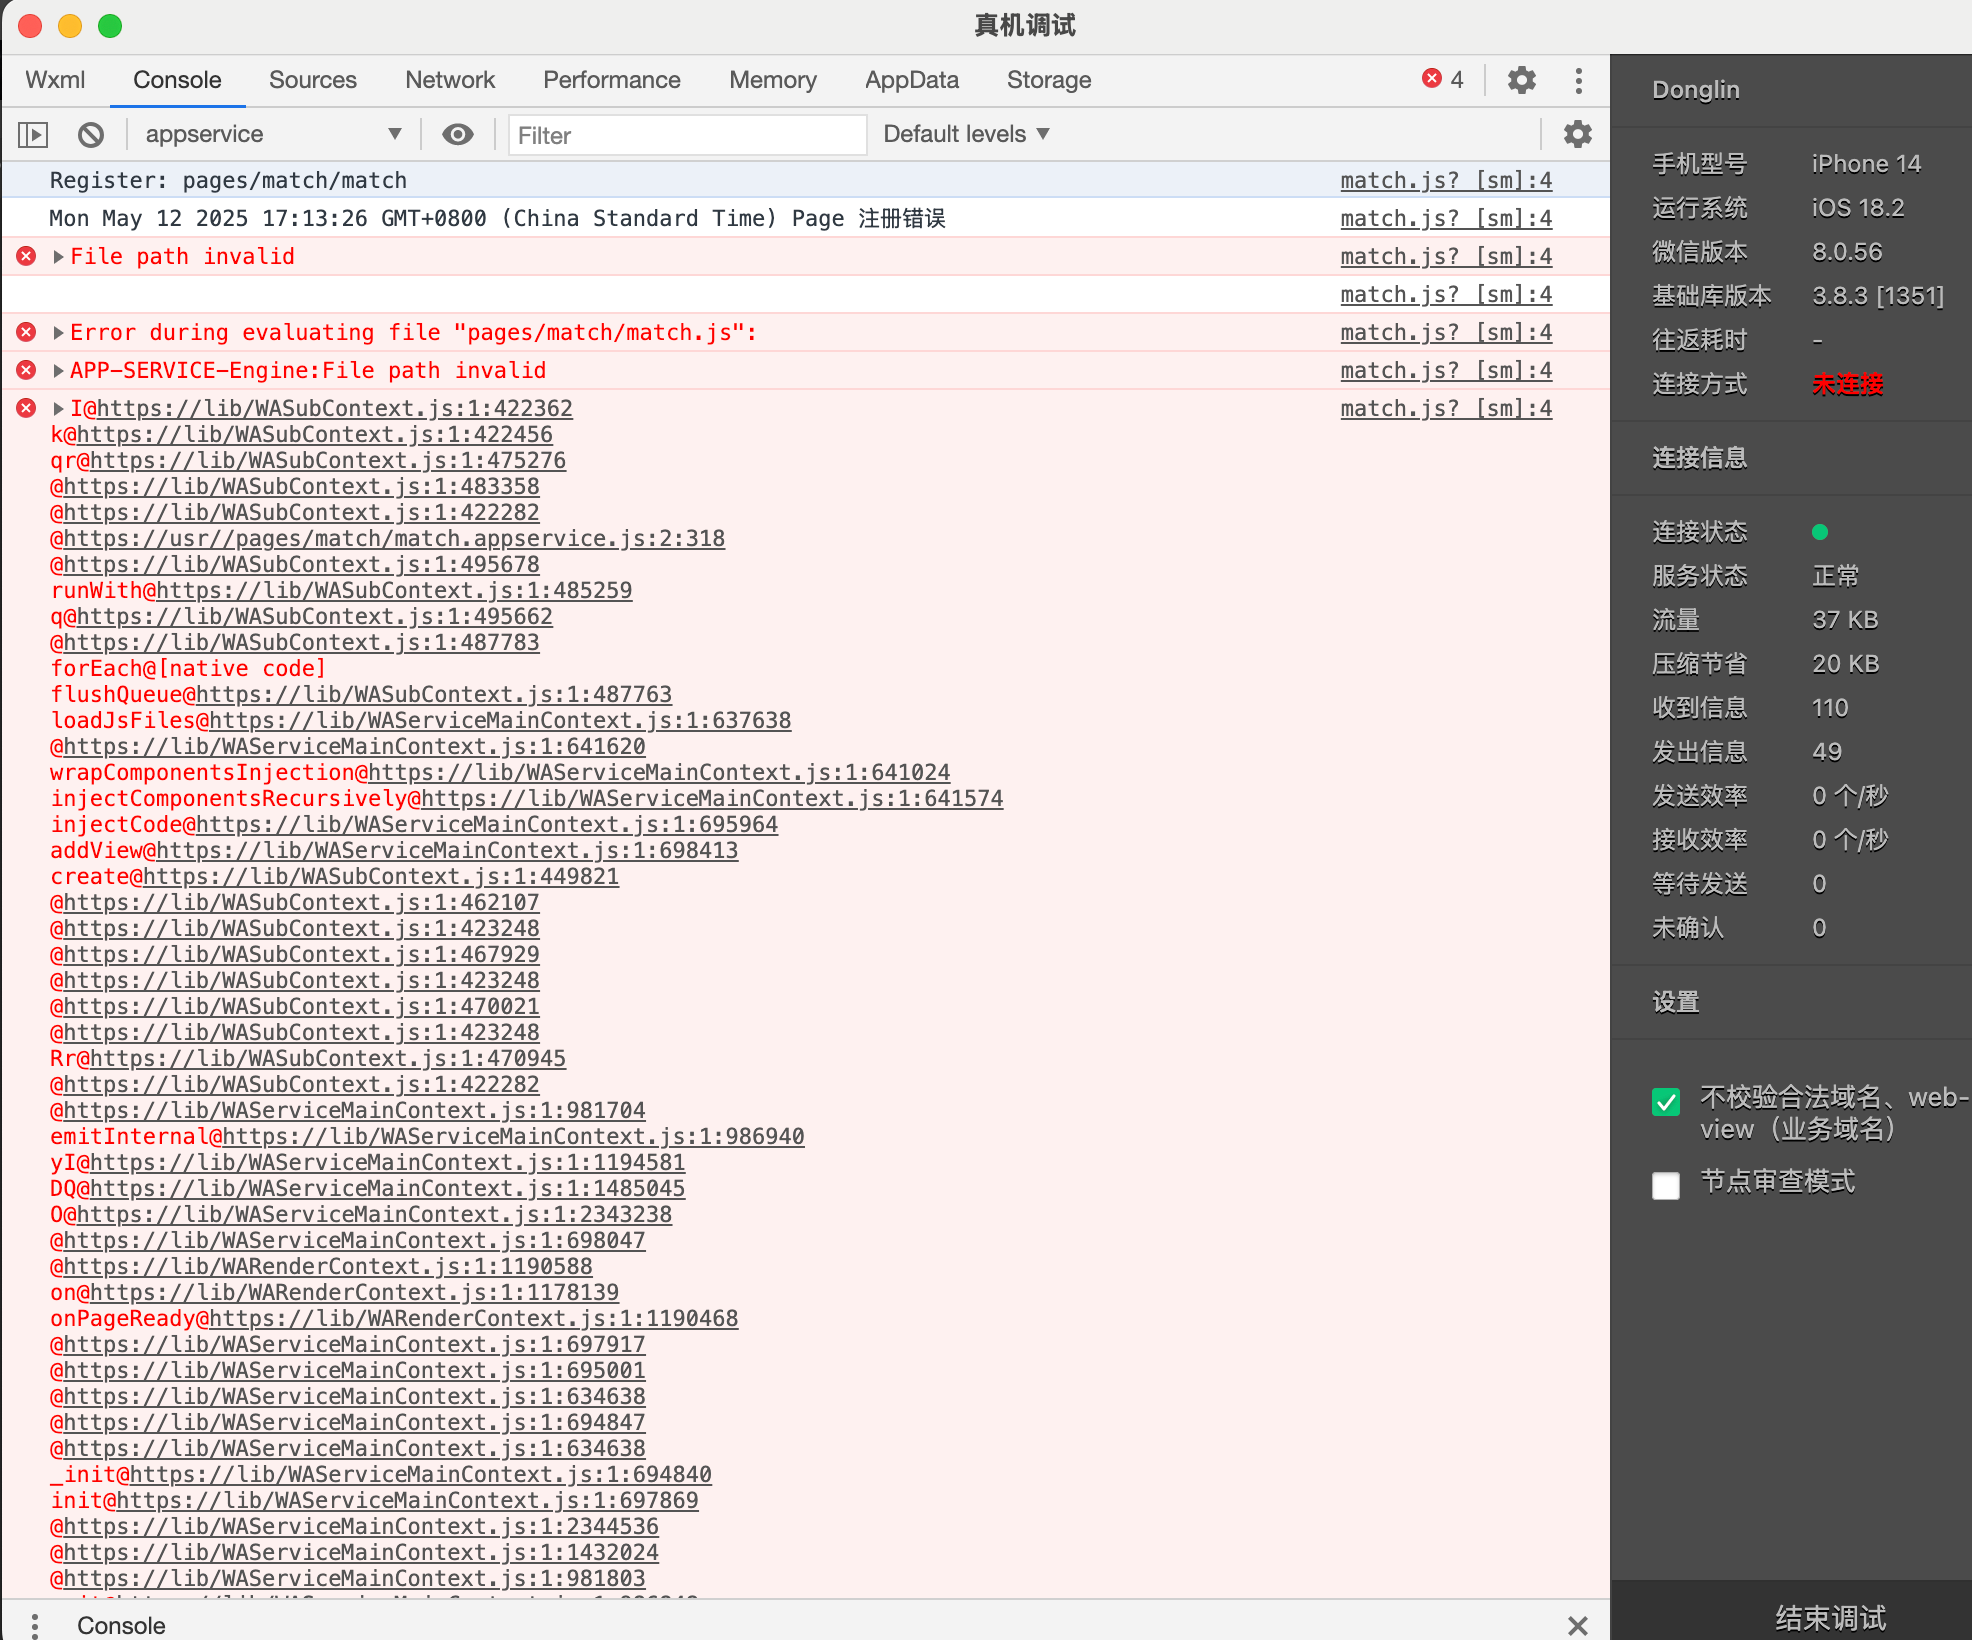1972x1640 pixels.
Task: Switch to the AppData tab
Action: pyautogui.click(x=911, y=80)
